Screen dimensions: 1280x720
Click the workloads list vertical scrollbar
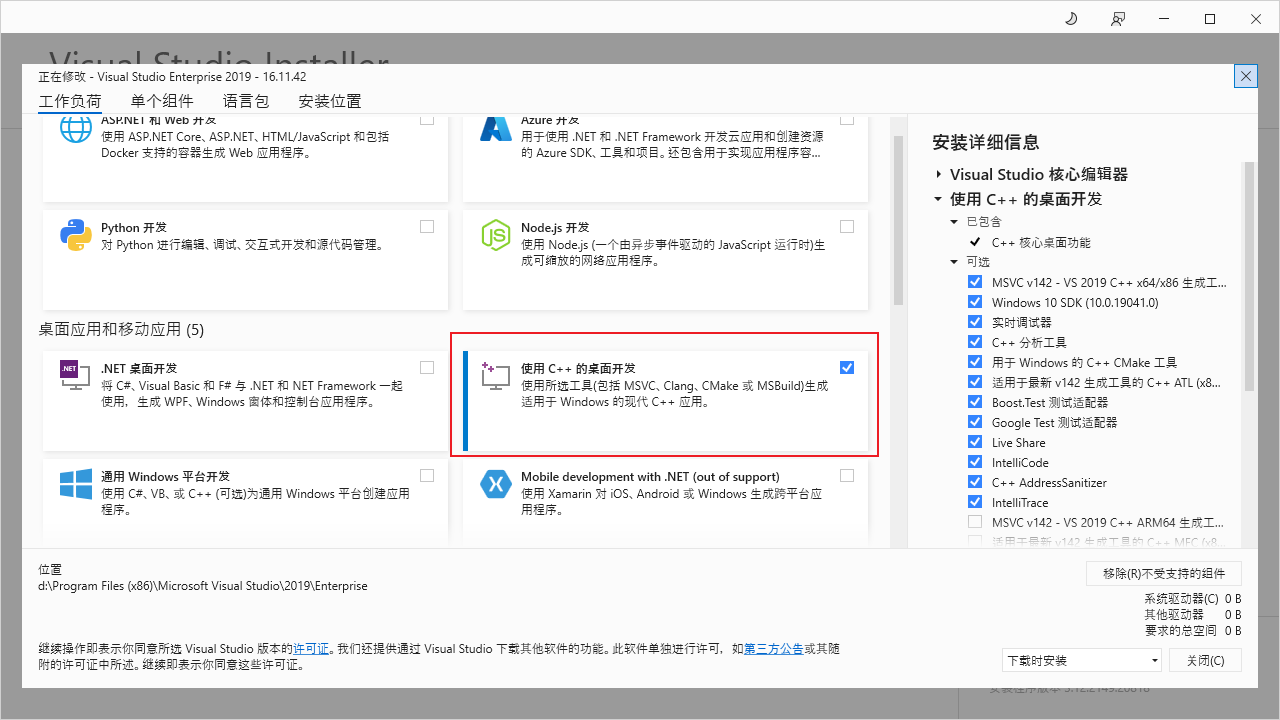coord(898,220)
